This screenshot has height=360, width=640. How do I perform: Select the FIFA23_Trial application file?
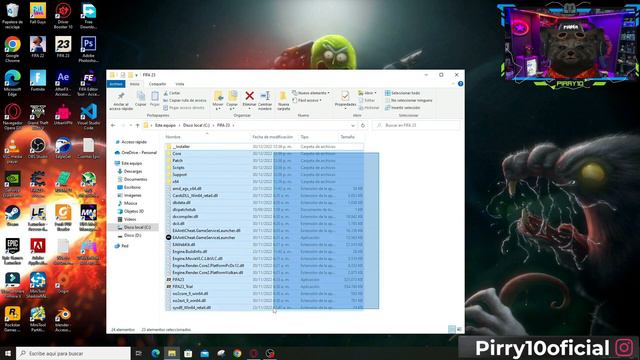(x=264, y=287)
